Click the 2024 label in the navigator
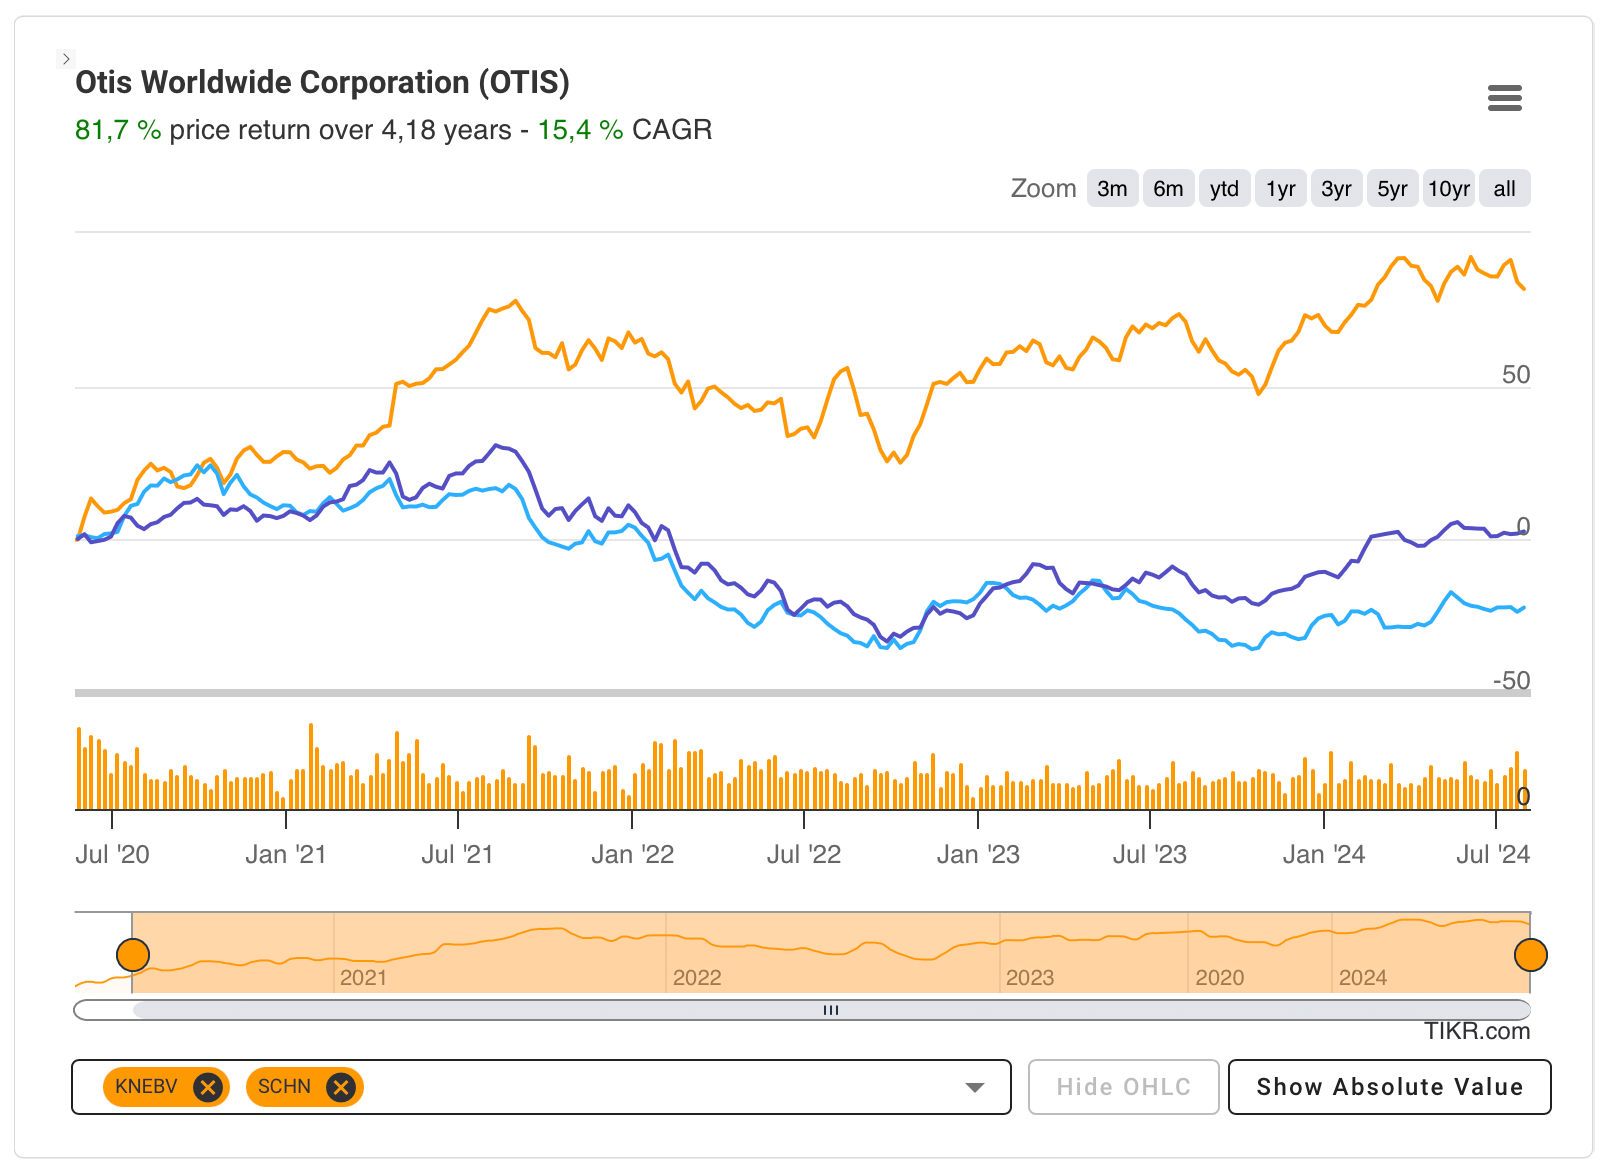The height and width of the screenshot is (1174, 1608). point(1363,977)
